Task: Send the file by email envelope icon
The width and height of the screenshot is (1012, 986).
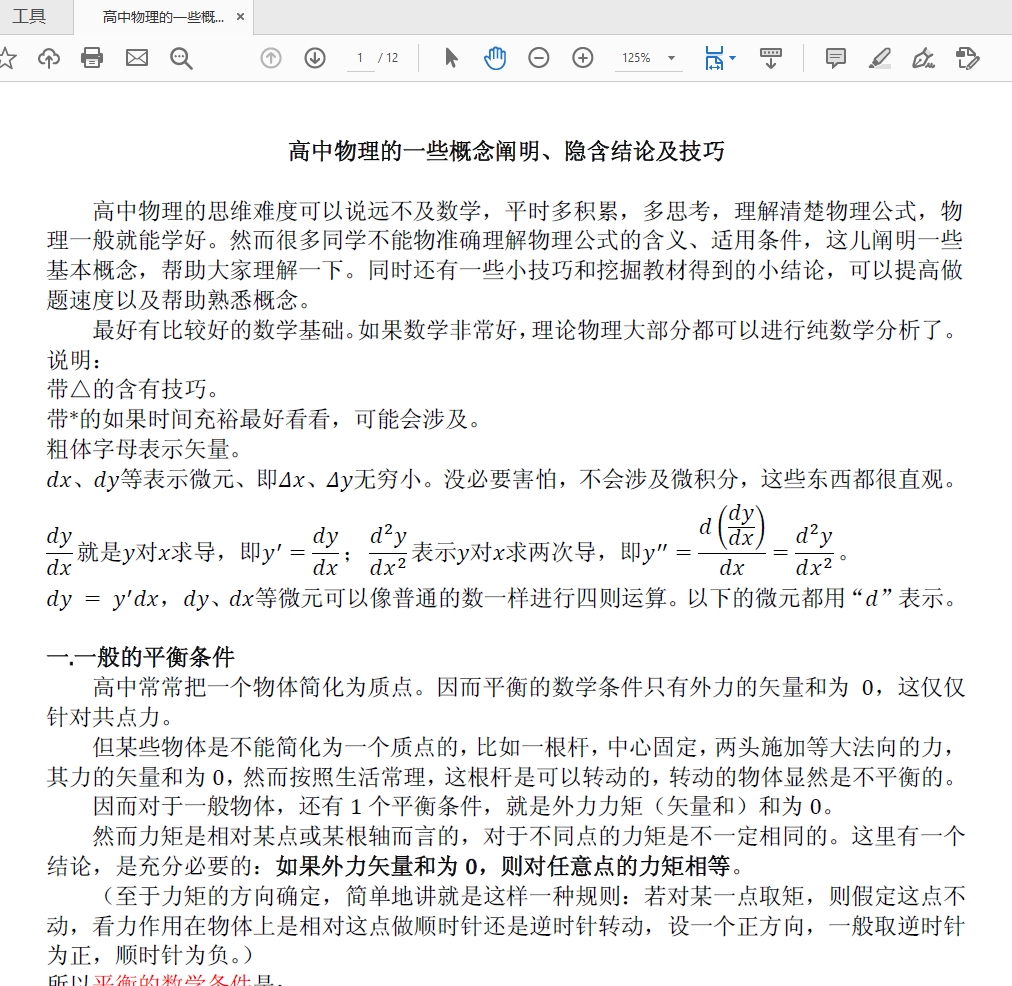Action: (137, 58)
